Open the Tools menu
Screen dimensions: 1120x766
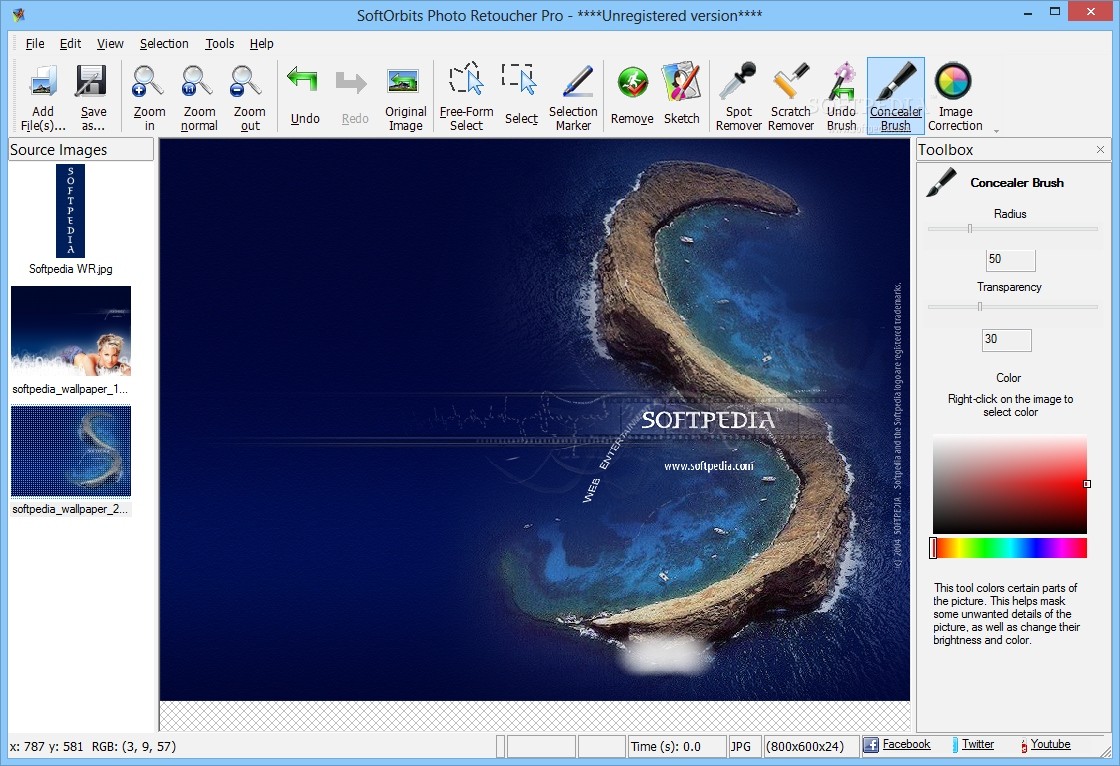(219, 44)
